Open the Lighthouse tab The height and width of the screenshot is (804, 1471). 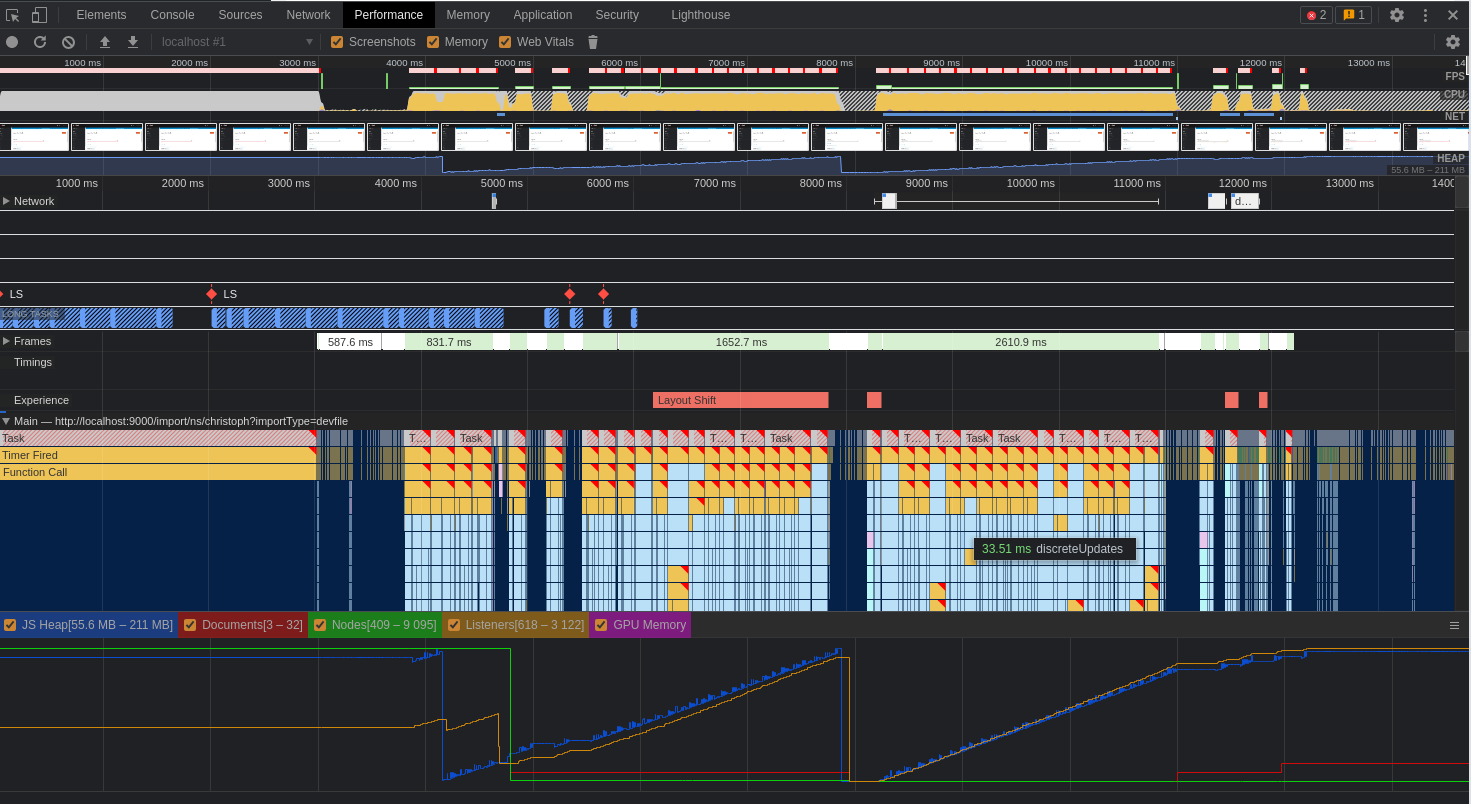(701, 15)
